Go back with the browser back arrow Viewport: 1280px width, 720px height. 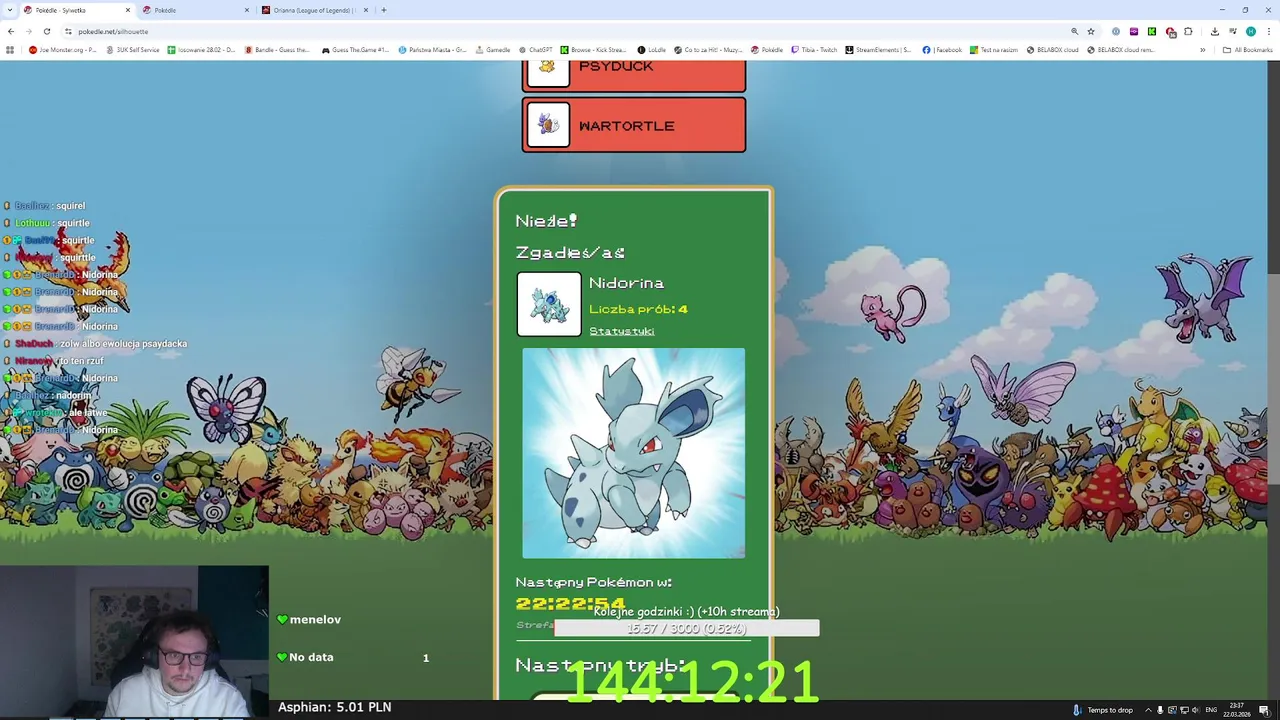[x=11, y=31]
